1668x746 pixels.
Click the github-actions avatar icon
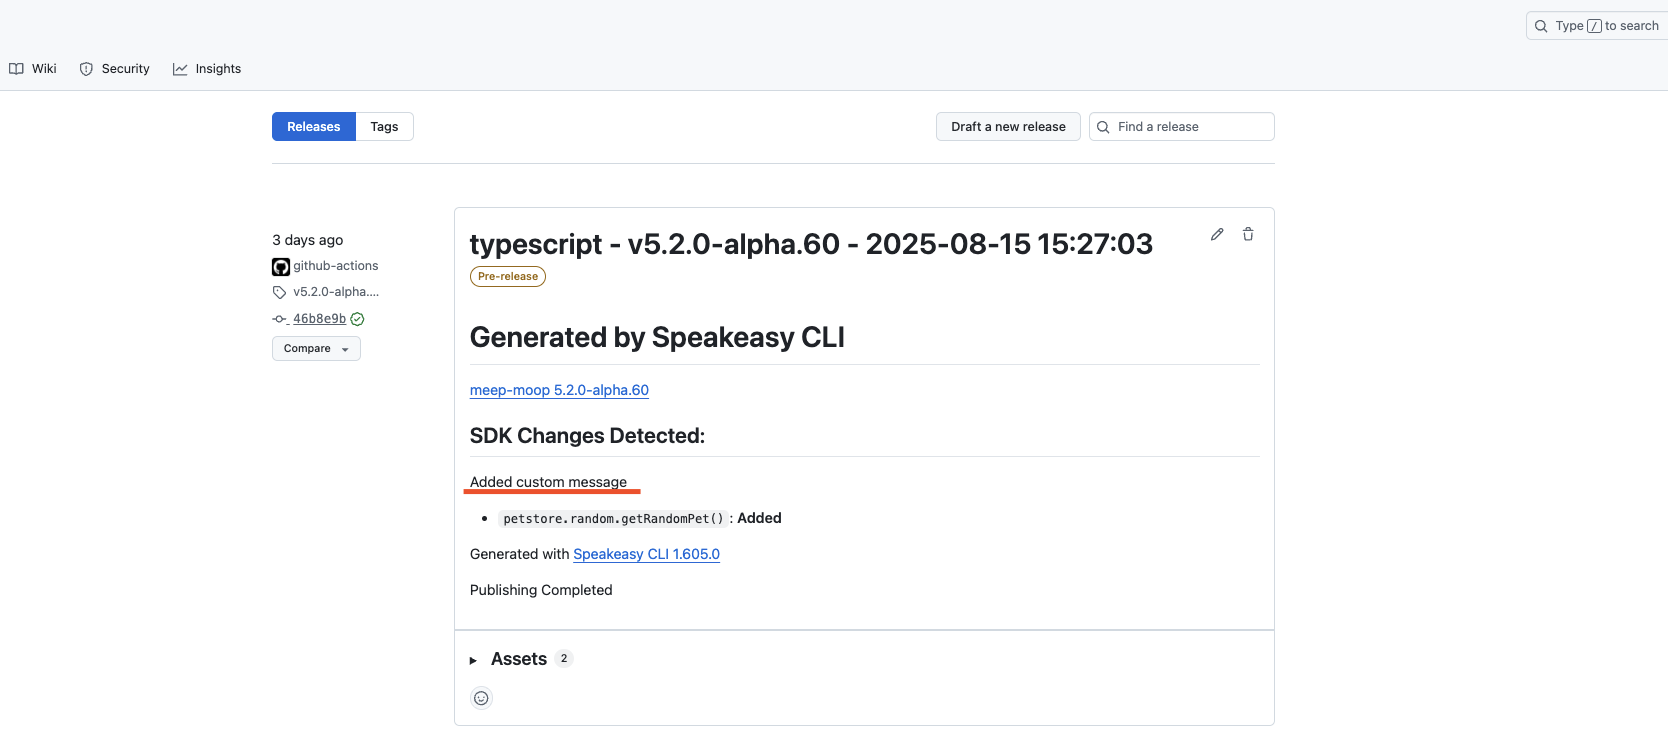tap(281, 267)
